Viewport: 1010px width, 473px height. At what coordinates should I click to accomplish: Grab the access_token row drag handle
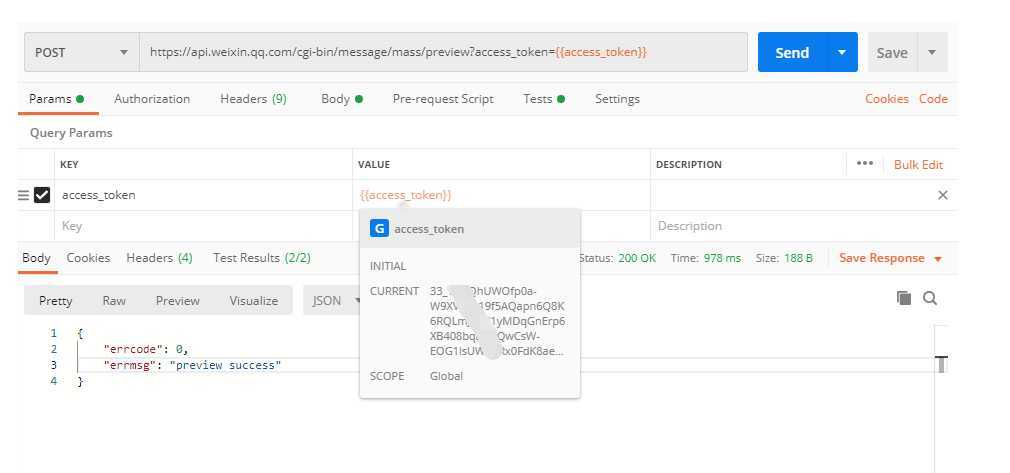[x=23, y=195]
